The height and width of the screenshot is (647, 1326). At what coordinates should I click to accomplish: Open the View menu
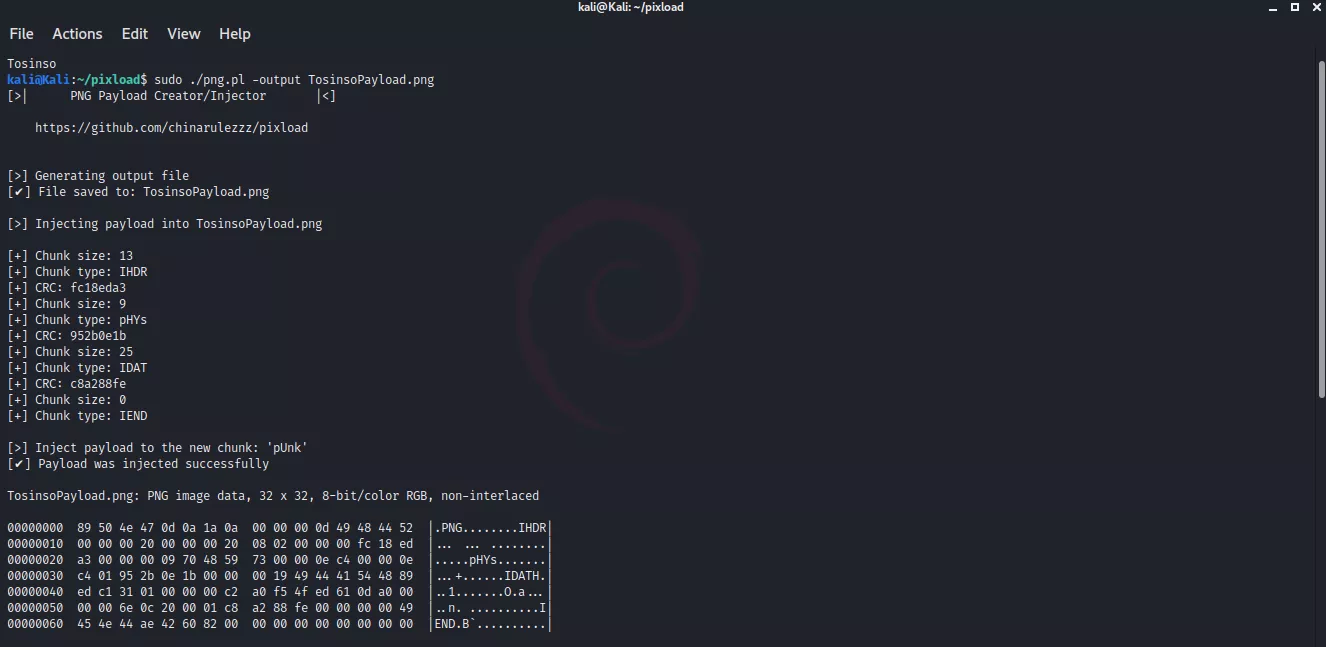[x=184, y=34]
